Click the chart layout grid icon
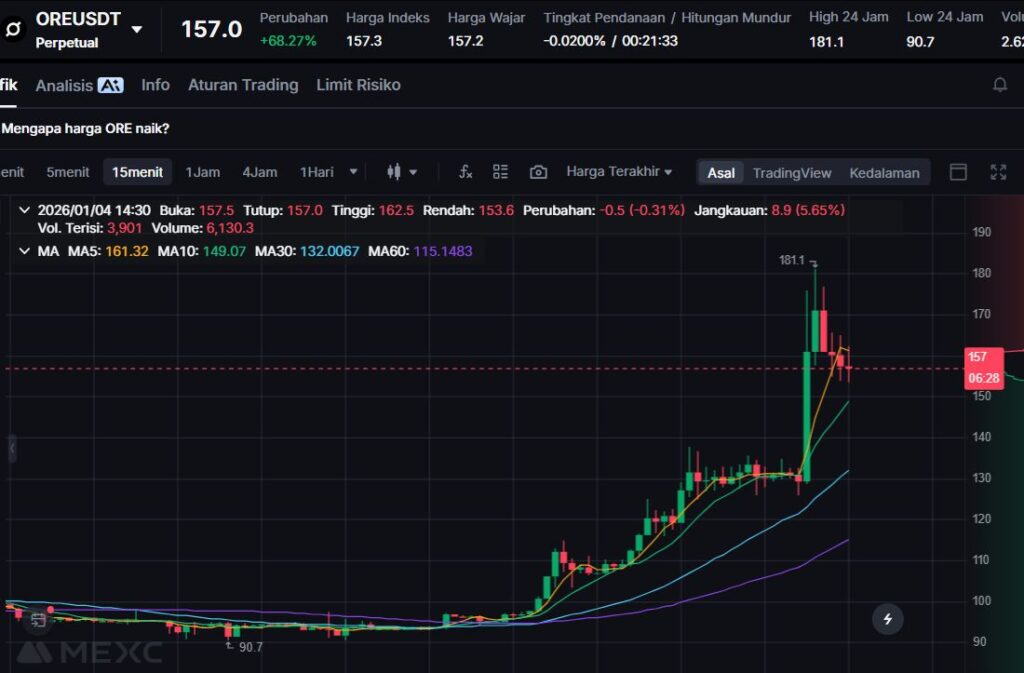The image size is (1024, 673). [501, 172]
